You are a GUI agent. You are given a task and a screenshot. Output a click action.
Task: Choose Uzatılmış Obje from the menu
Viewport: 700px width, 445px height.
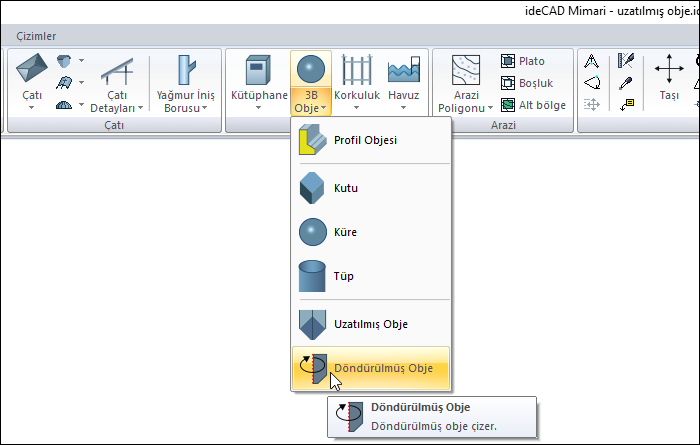pyautogui.click(x=371, y=324)
